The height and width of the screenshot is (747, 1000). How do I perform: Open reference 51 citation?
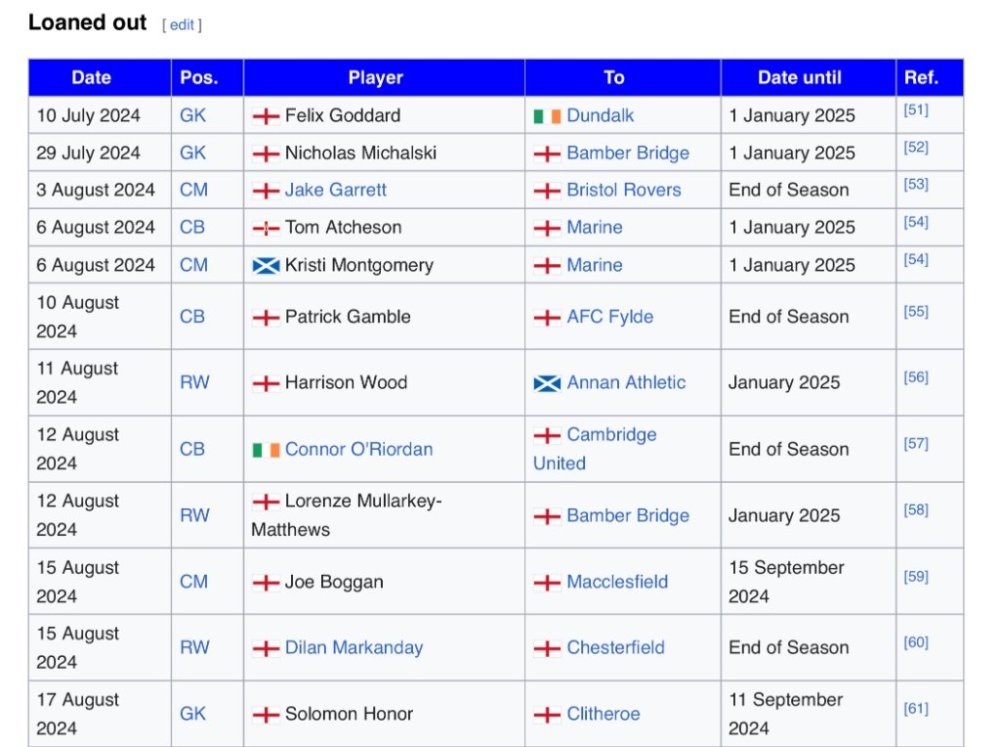click(x=916, y=110)
